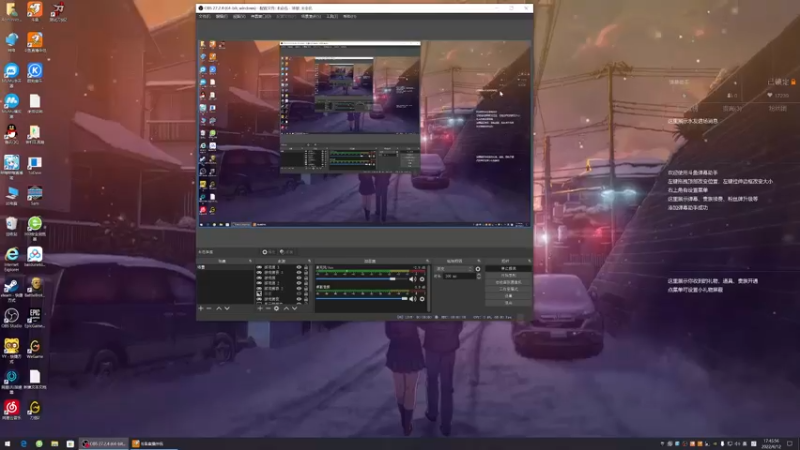Remove selected scene using the minus icon

[209, 308]
